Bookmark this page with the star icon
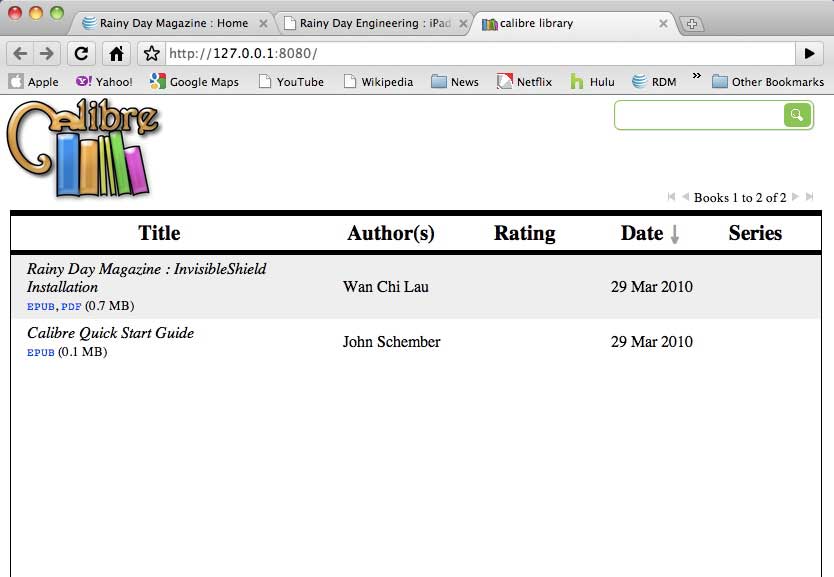The image size is (834, 577). 152,53
